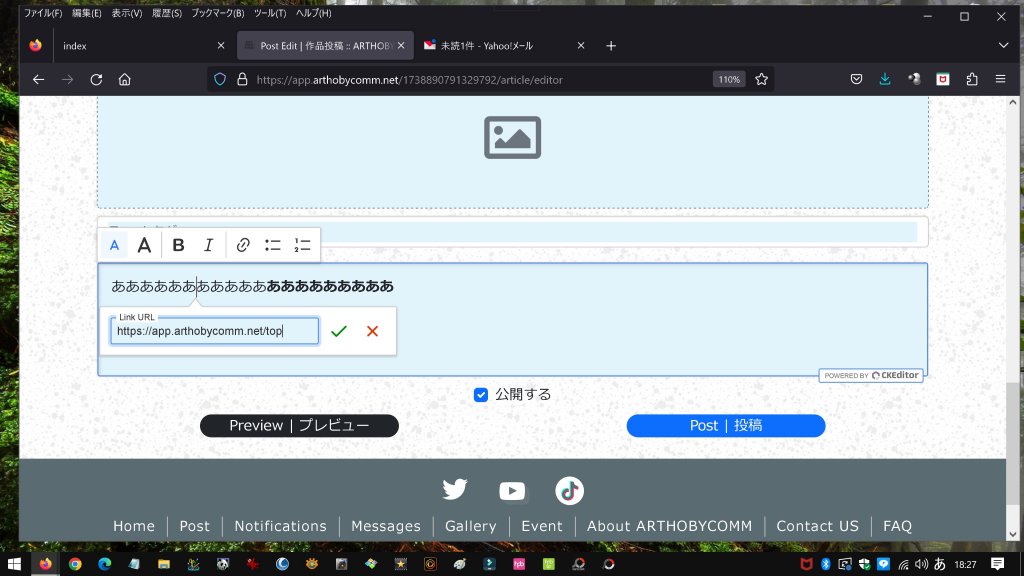Open the Gallery footer link
Screen dimensions: 1024x576
click(x=470, y=526)
